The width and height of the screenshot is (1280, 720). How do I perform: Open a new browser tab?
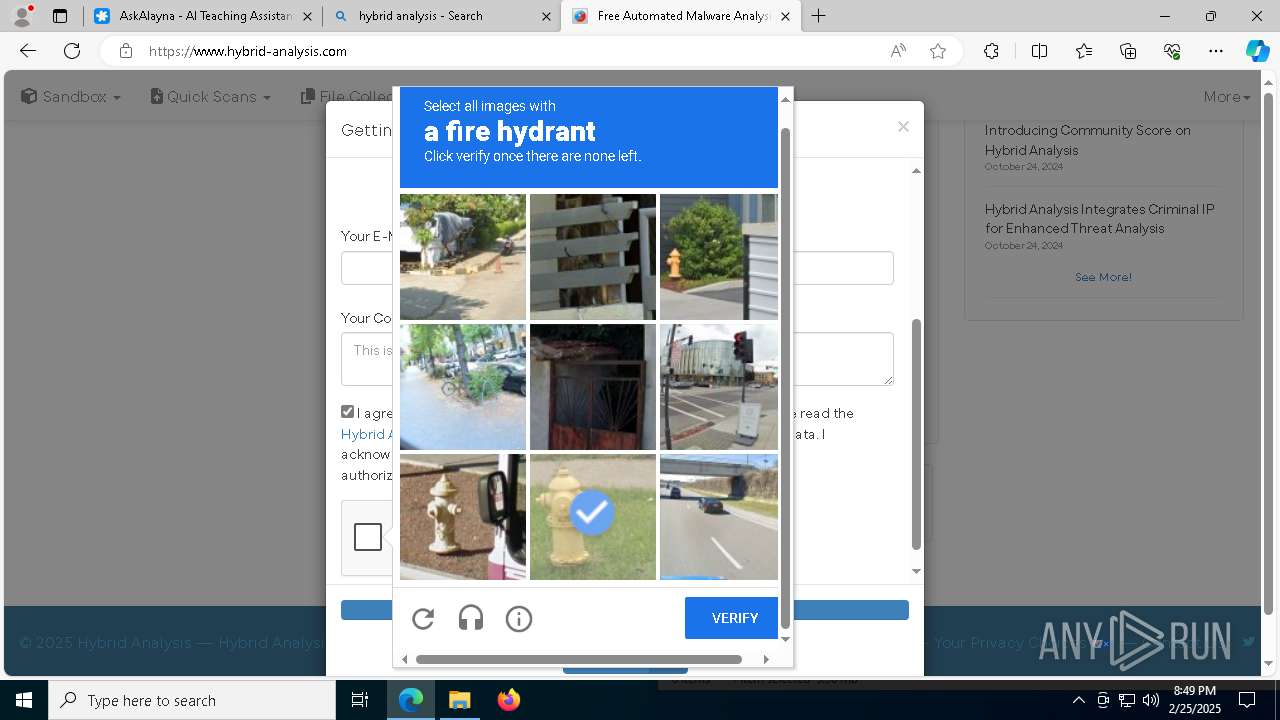pyautogui.click(x=819, y=16)
